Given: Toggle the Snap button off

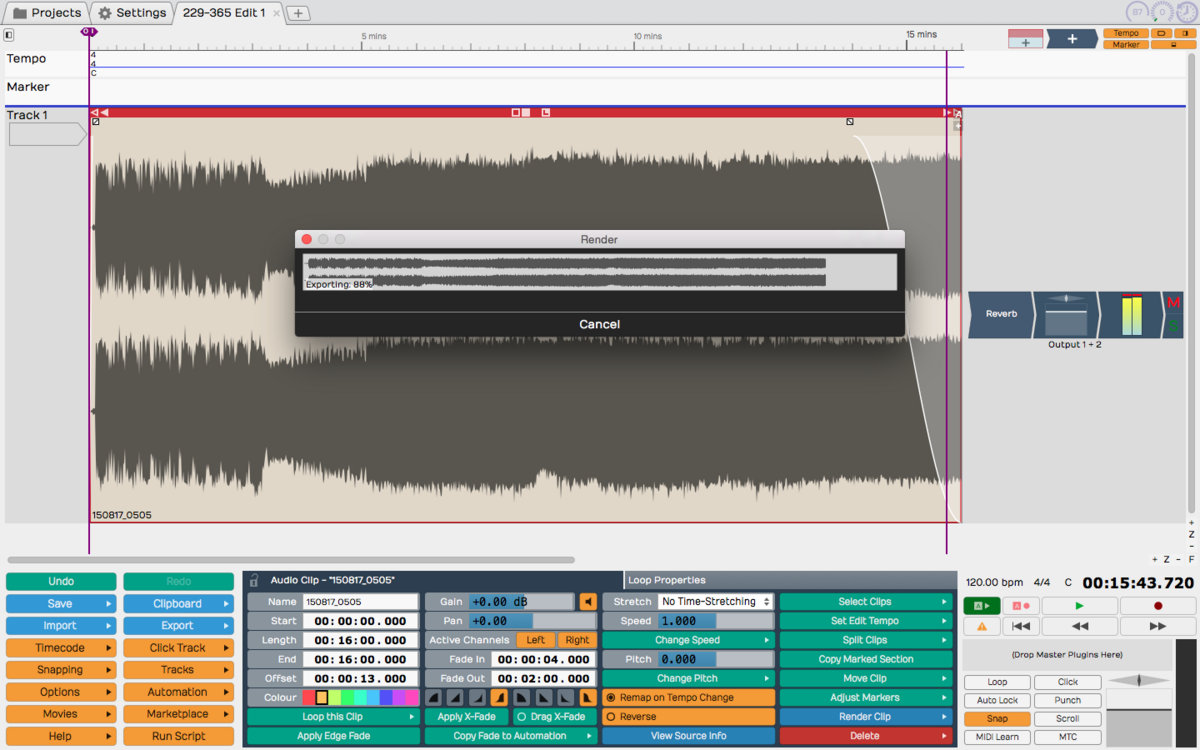Looking at the screenshot, I should 997,719.
